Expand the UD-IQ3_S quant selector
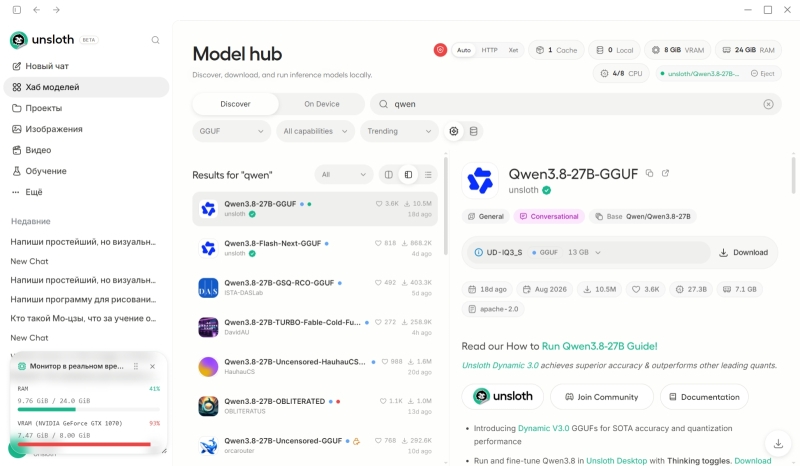 [x=589, y=252]
